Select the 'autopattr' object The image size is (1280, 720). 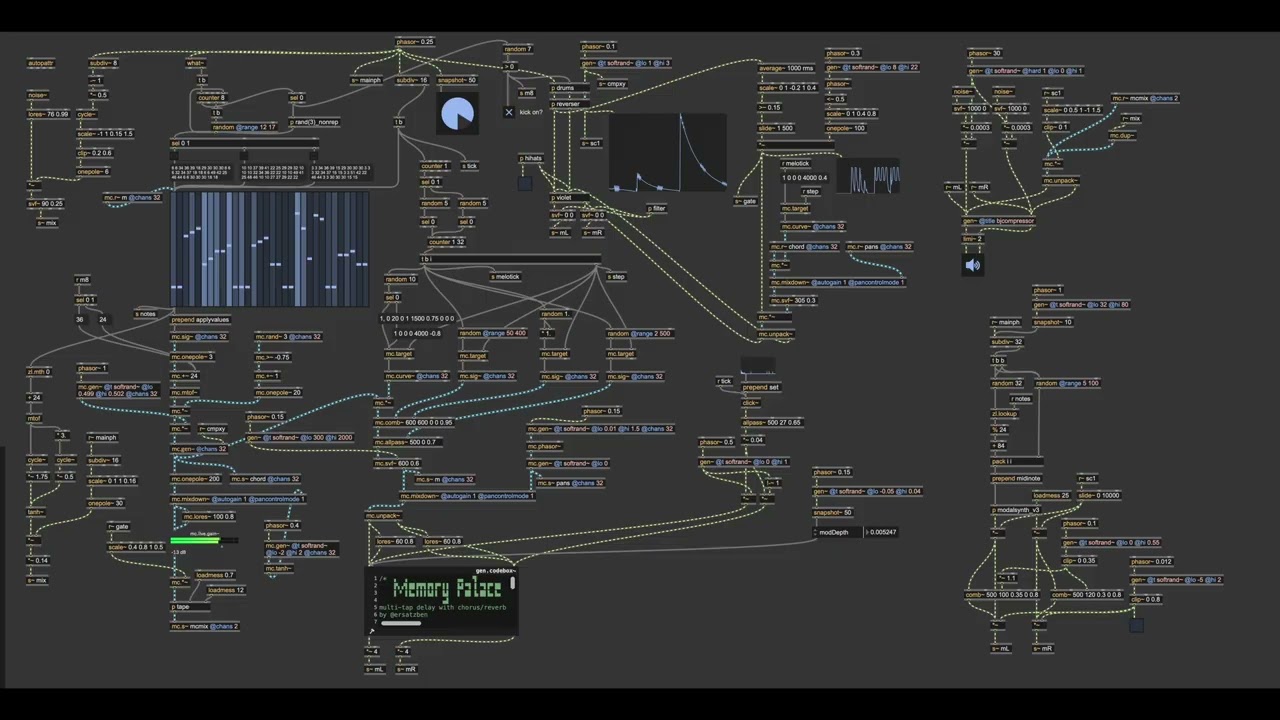tap(41, 63)
